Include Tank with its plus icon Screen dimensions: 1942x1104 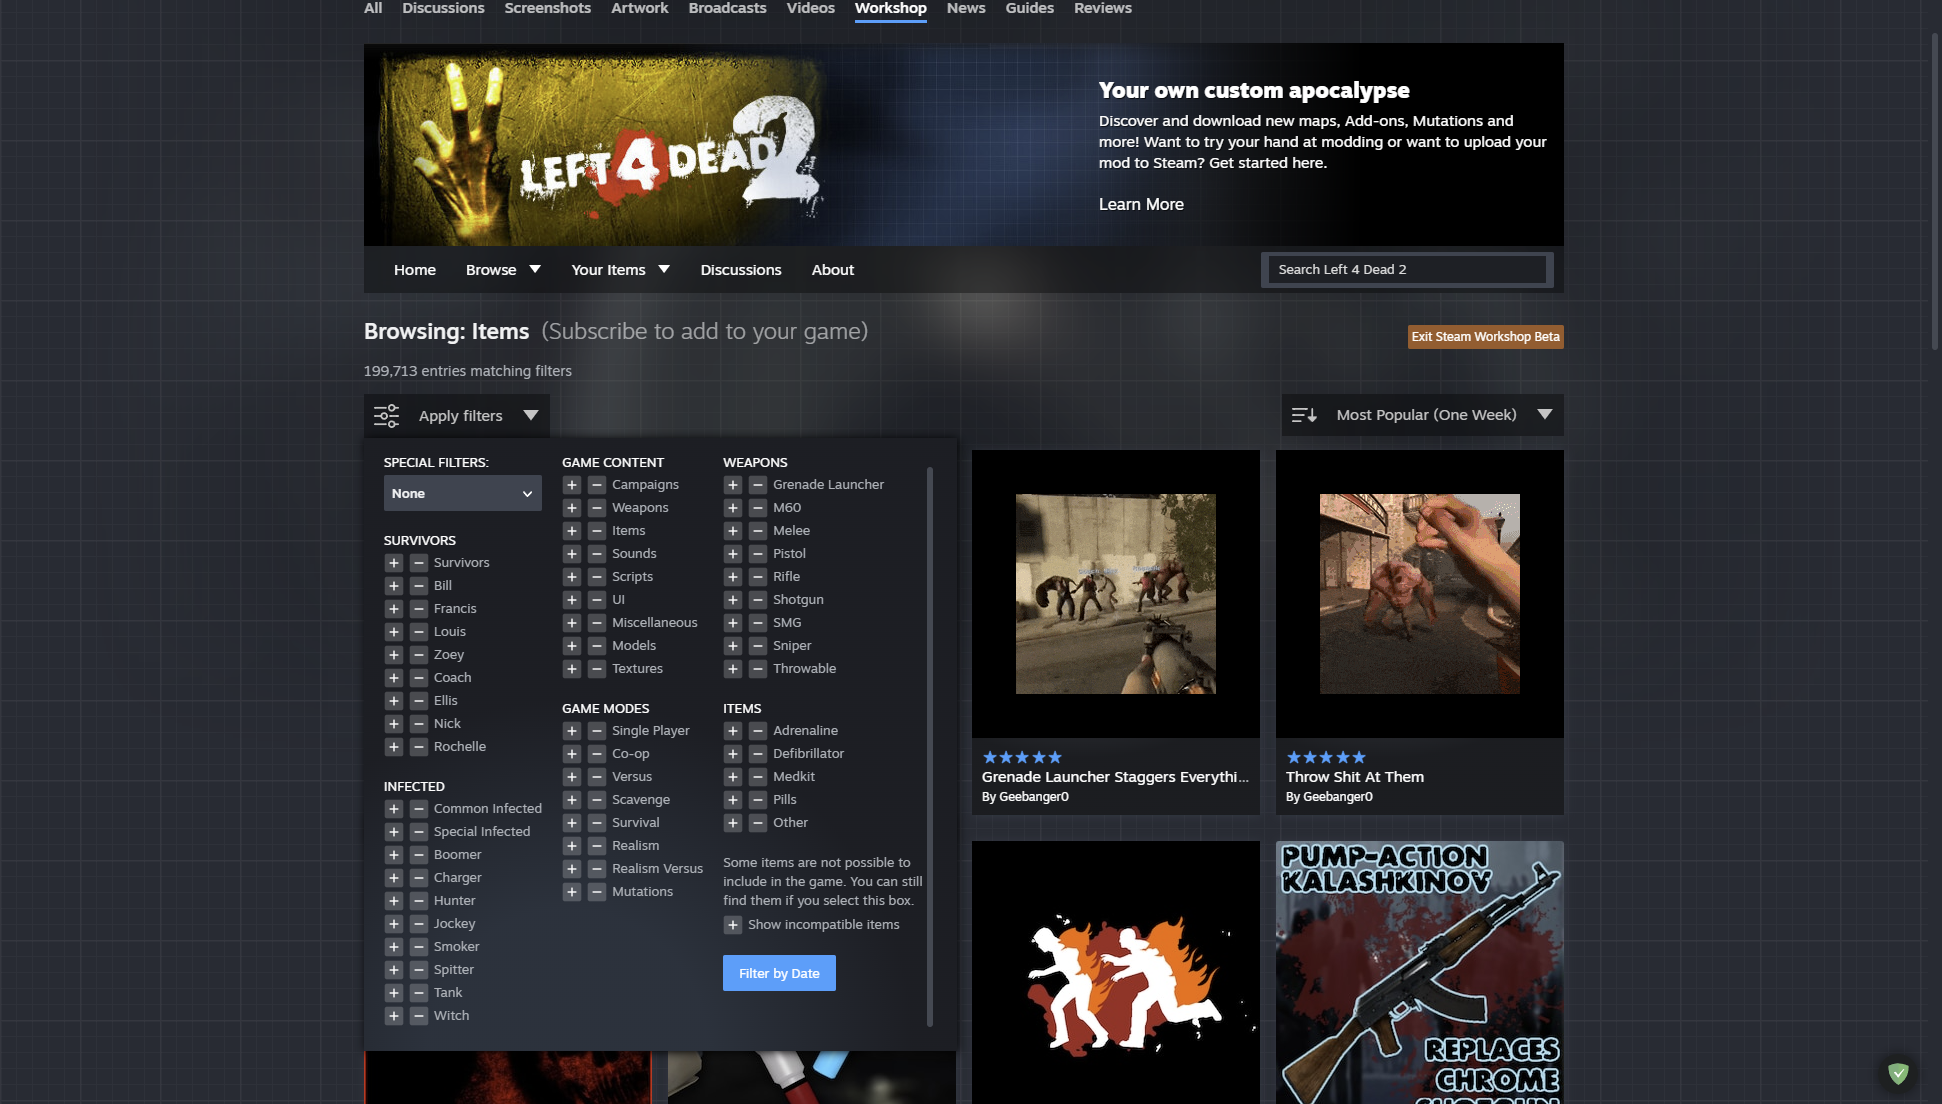(394, 993)
